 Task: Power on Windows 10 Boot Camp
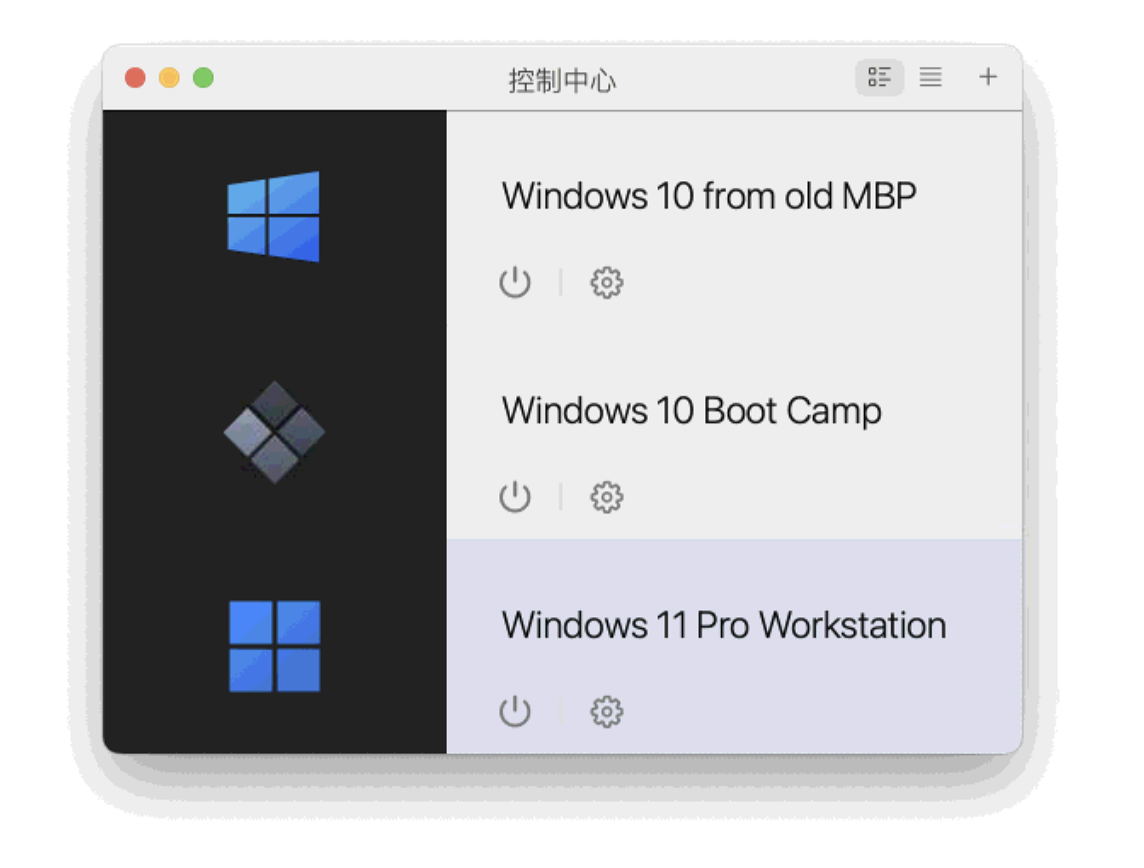tap(515, 497)
